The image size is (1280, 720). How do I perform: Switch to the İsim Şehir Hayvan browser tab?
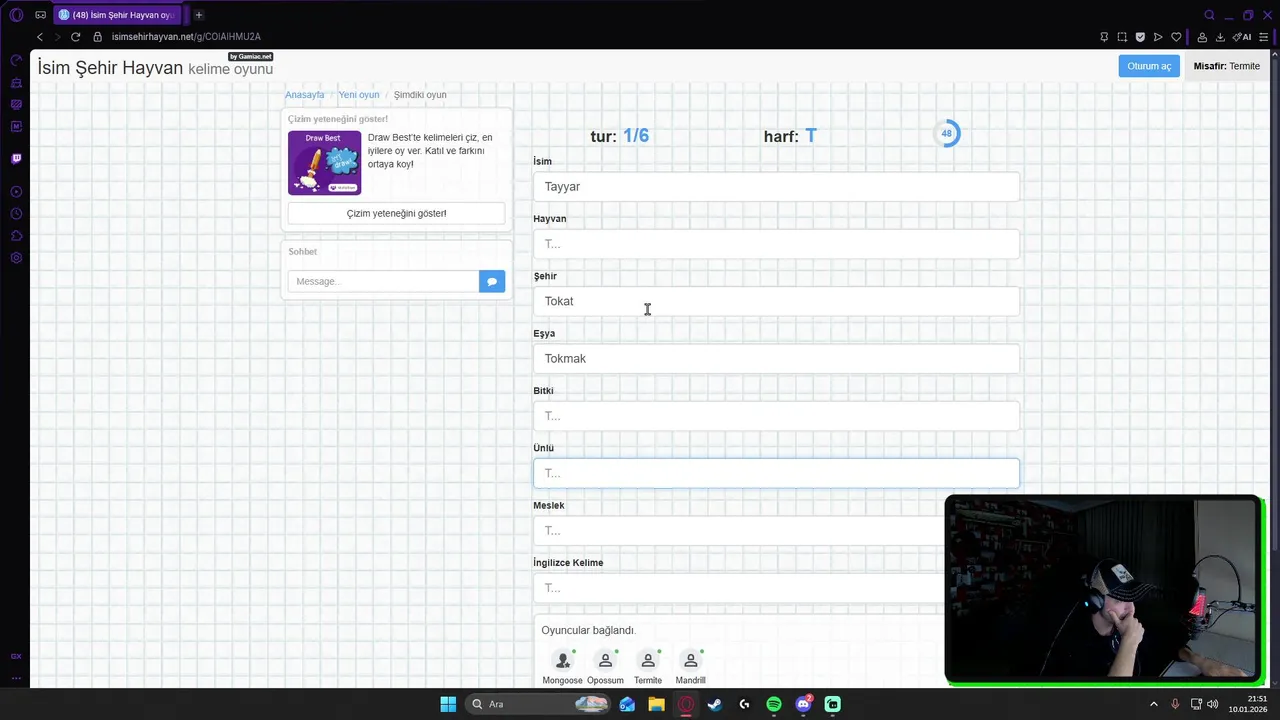point(118,15)
